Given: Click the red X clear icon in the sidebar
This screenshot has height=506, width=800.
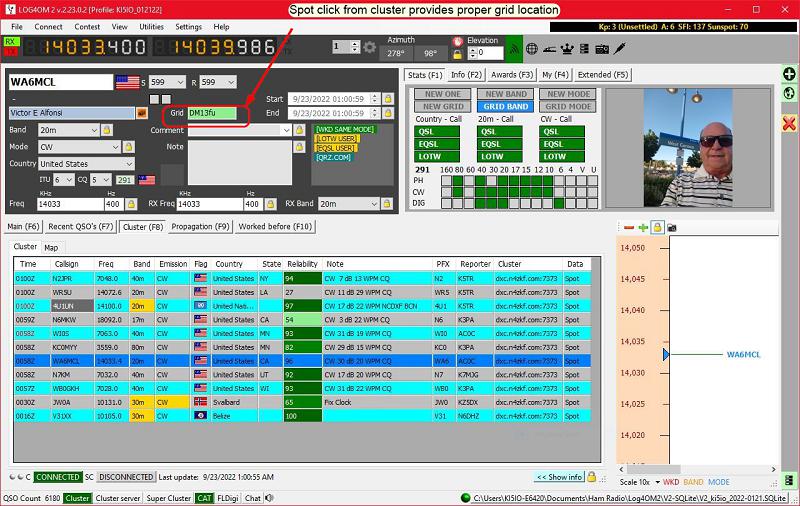Looking at the screenshot, I should pos(789,123).
